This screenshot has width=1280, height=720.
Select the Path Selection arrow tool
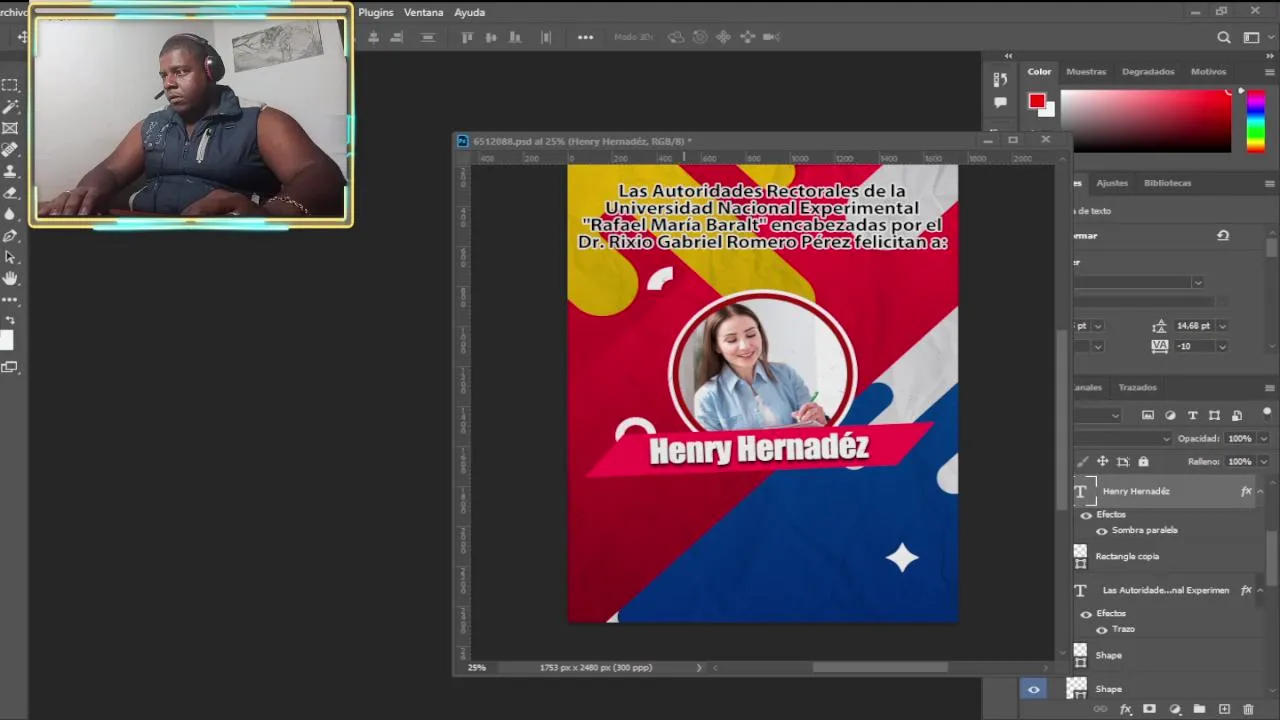tap(10, 257)
